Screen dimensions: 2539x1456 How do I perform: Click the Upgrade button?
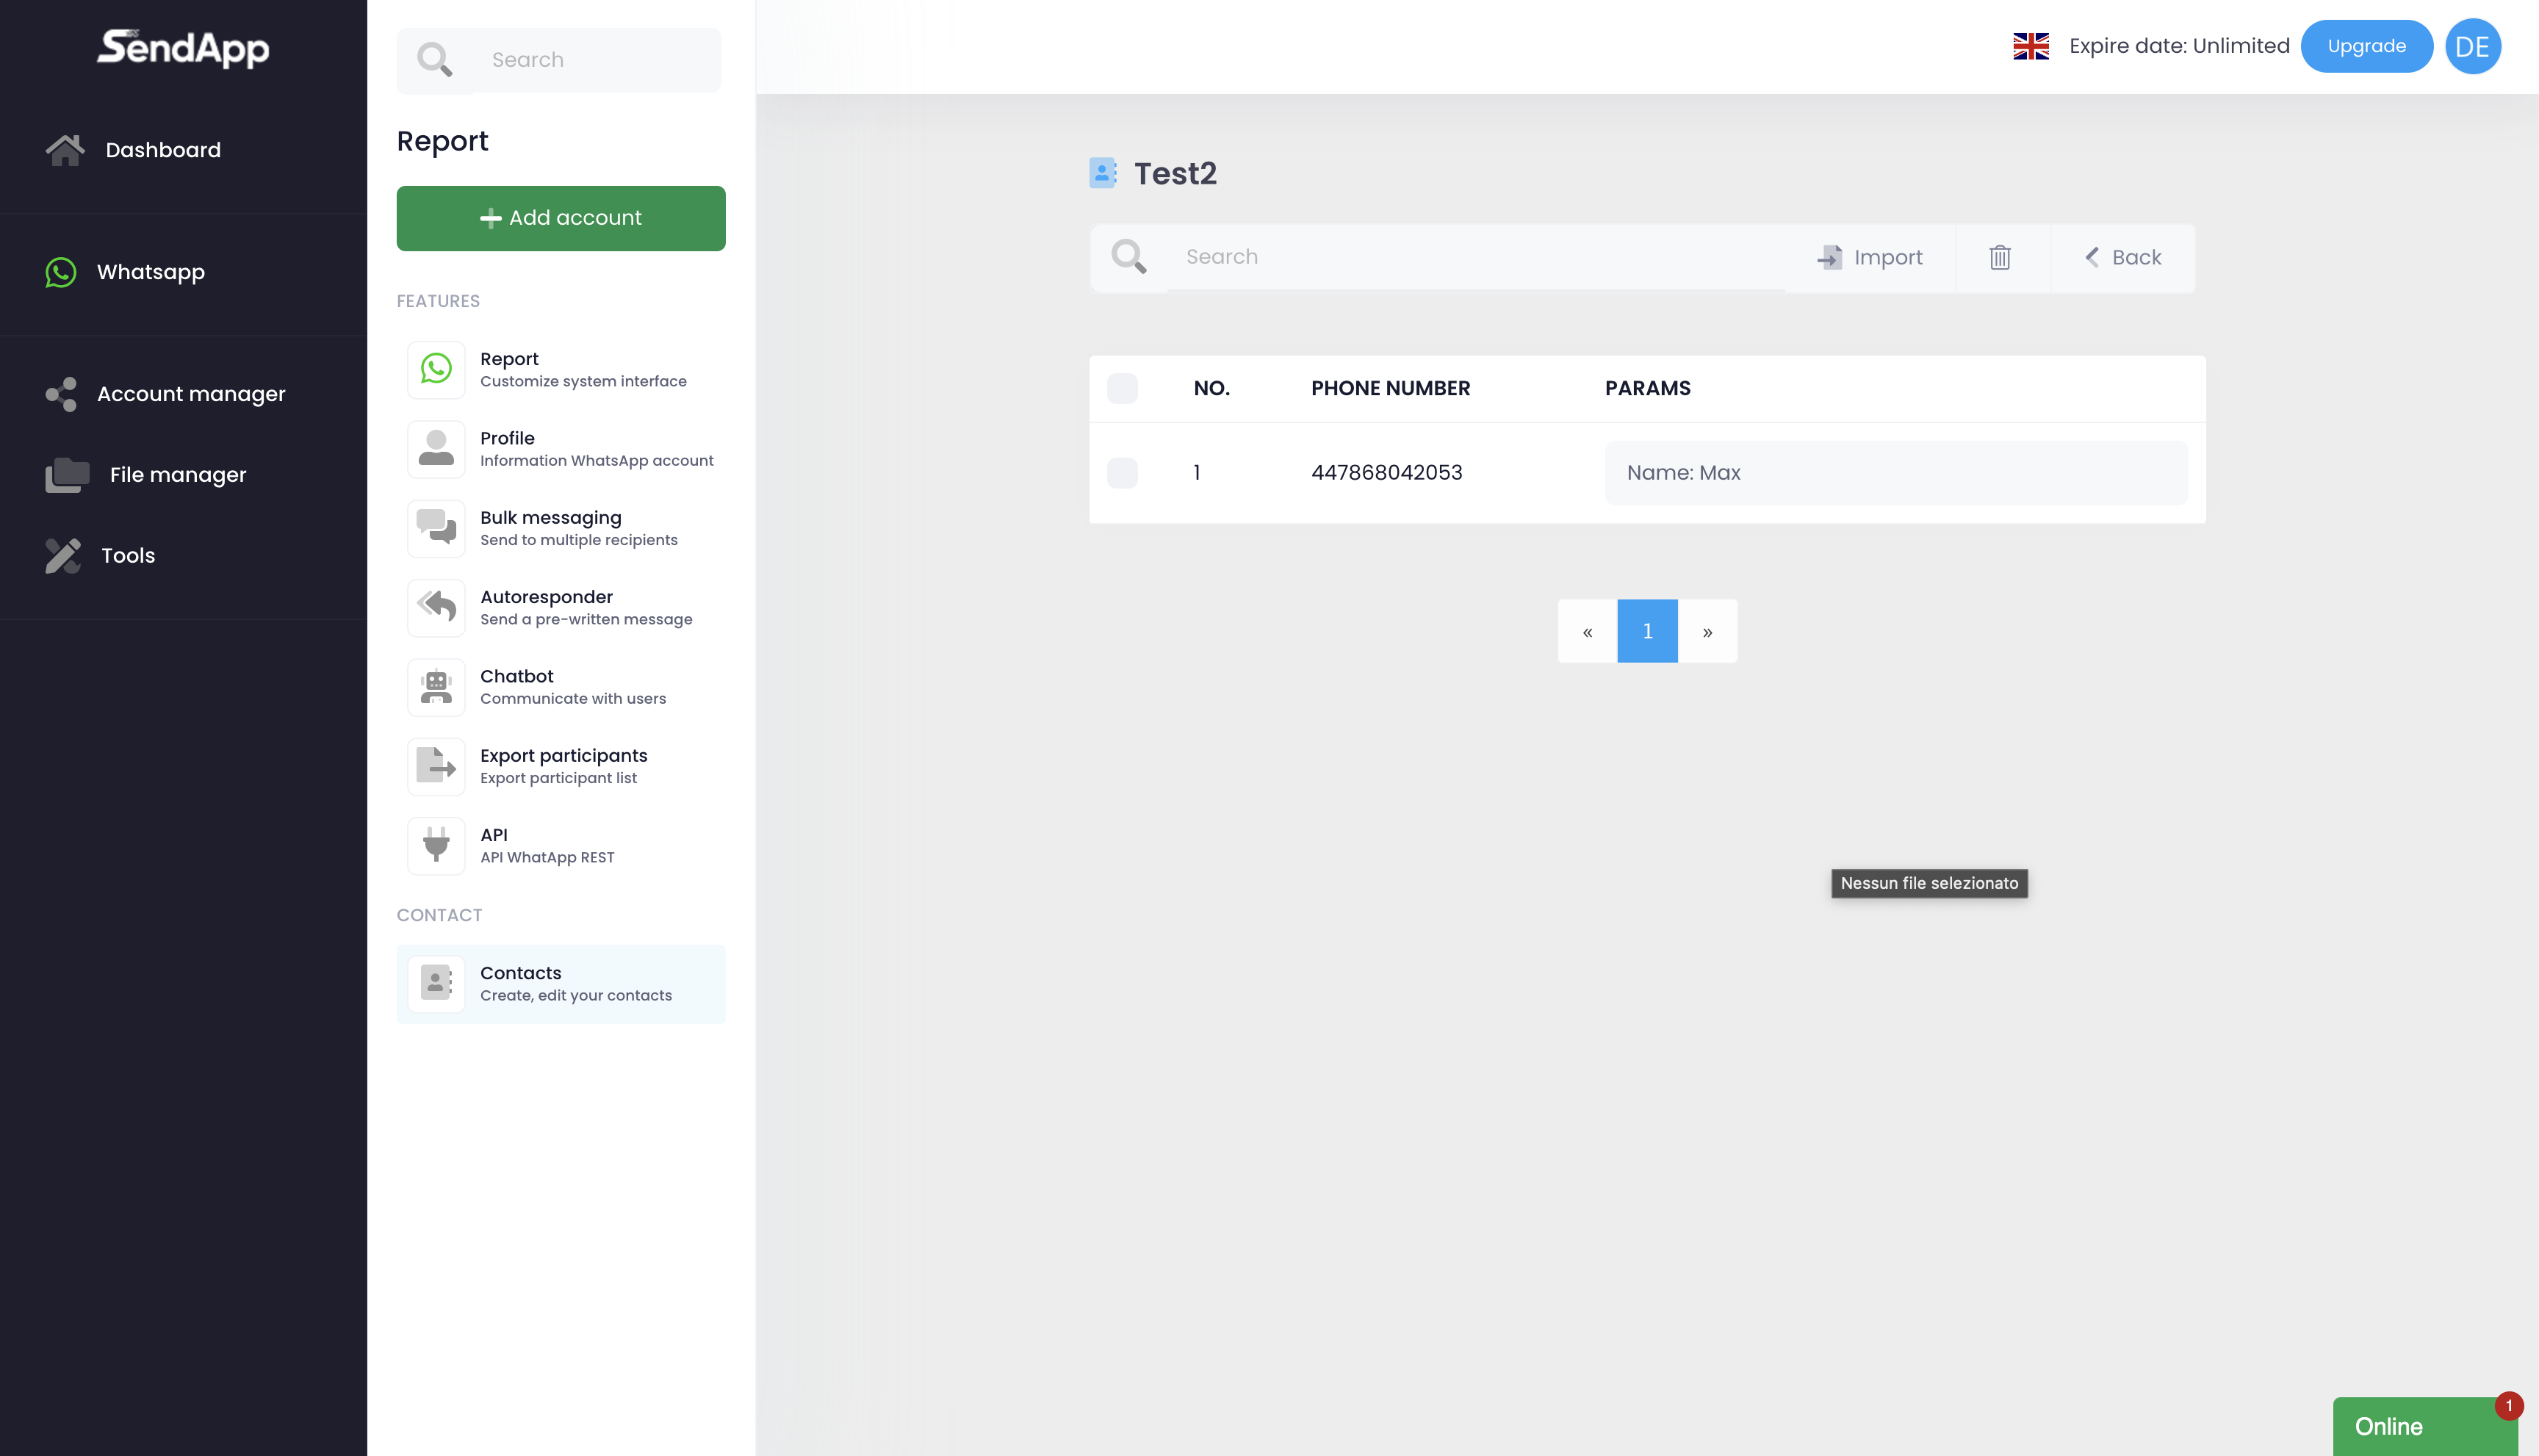pos(2366,46)
